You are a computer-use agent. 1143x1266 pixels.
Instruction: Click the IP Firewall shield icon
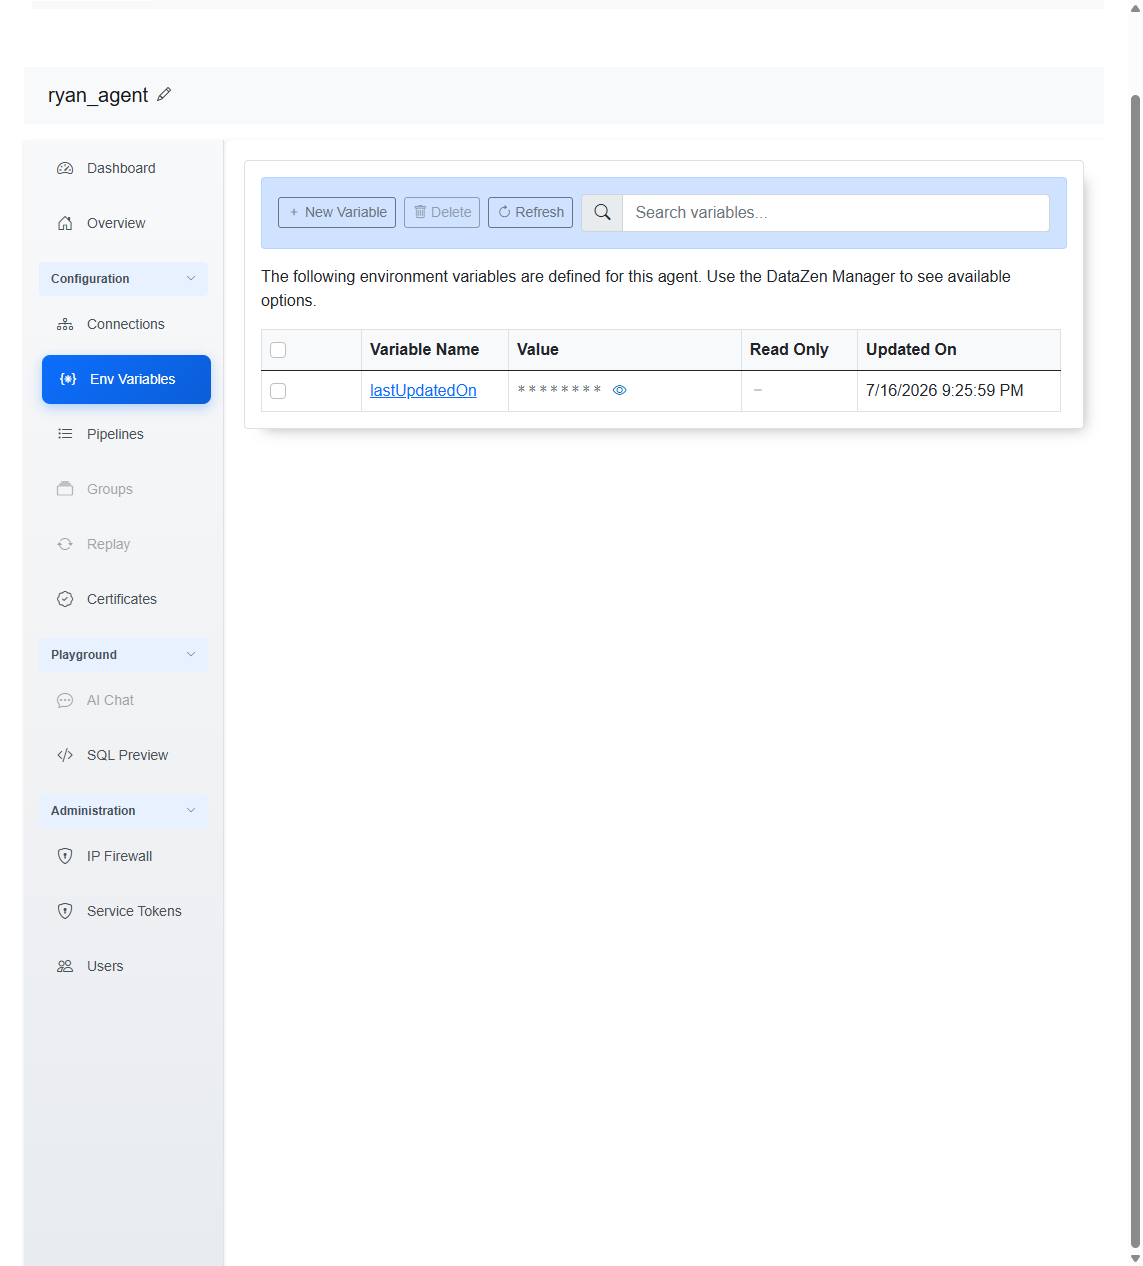65,856
